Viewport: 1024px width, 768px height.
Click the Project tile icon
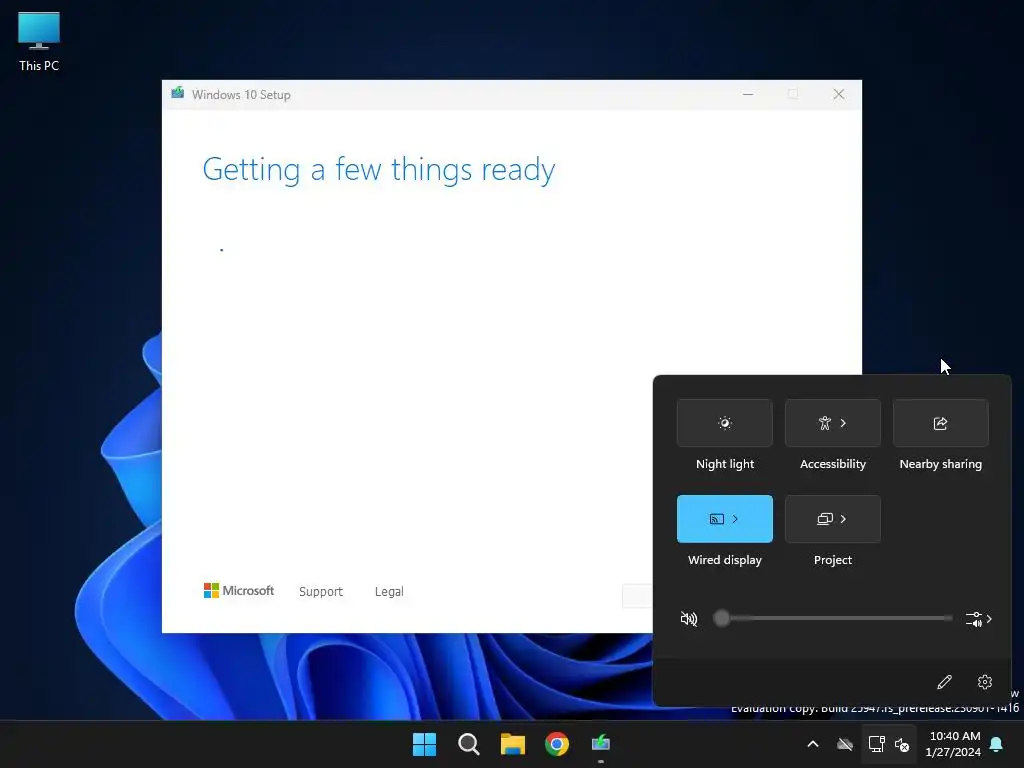[x=825, y=519]
